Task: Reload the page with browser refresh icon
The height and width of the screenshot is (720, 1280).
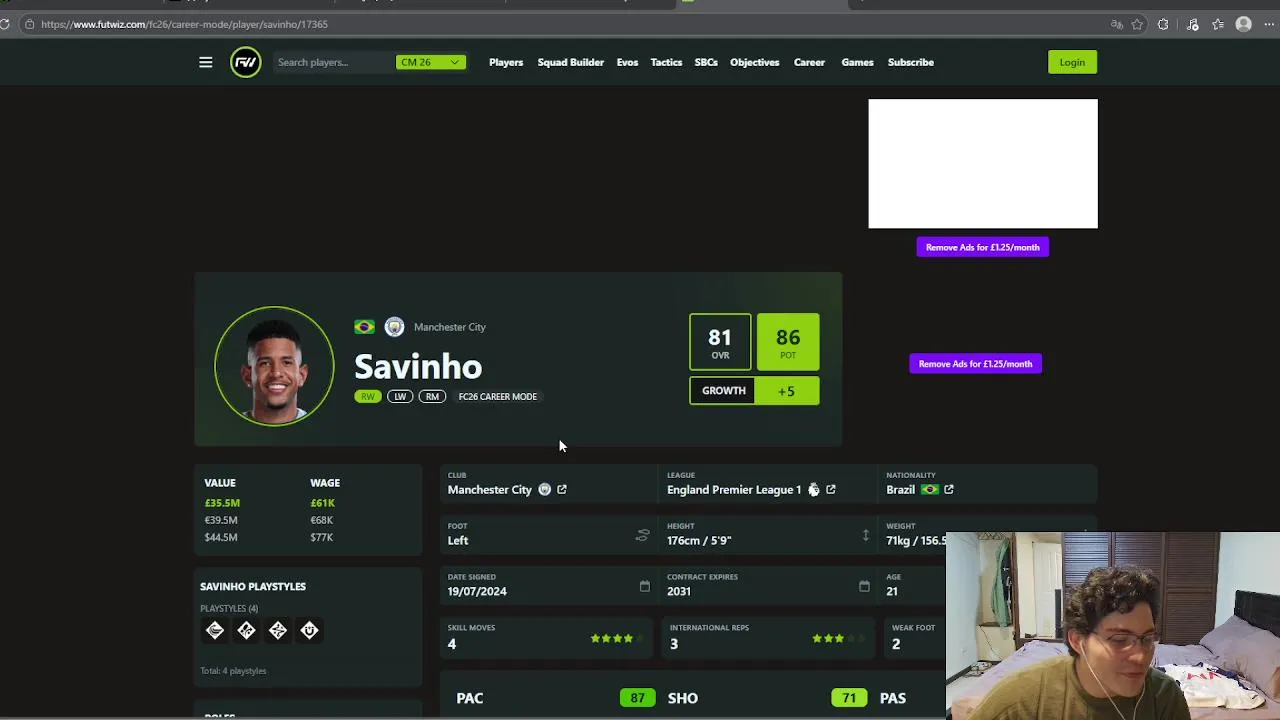Action: (x=5, y=24)
